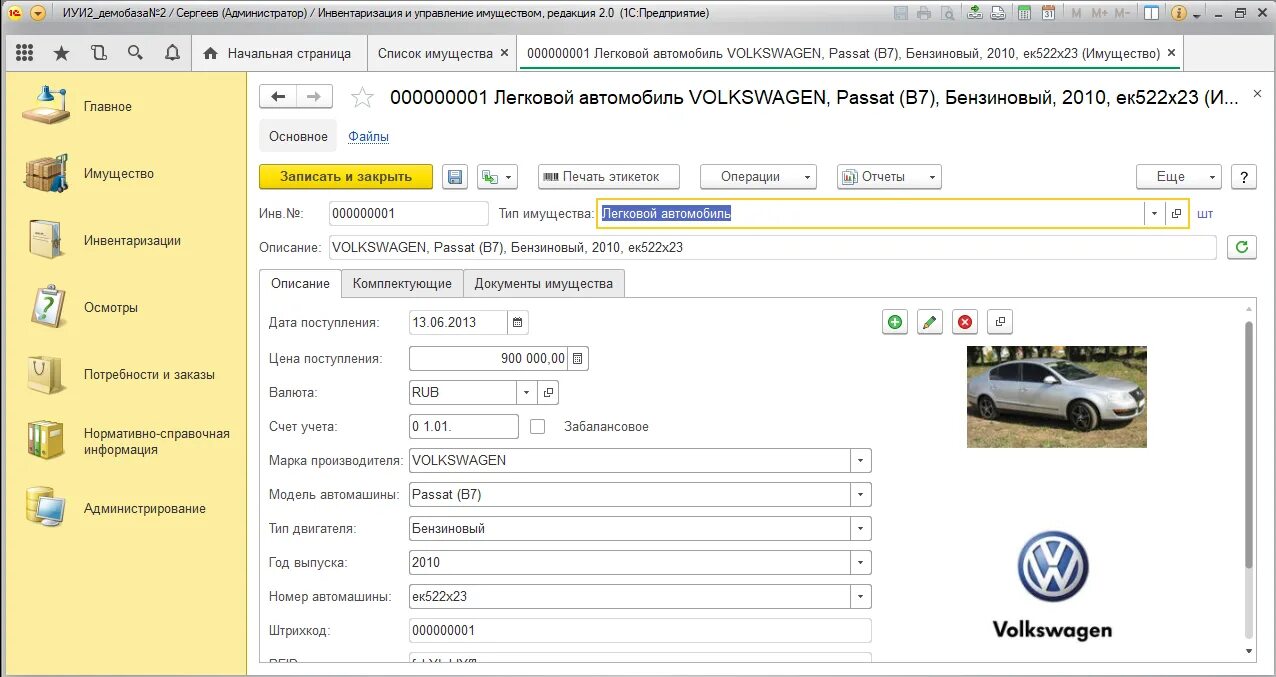The image size is (1276, 677).
Task: Open the Отчеты dropdown menu
Action: [889, 177]
